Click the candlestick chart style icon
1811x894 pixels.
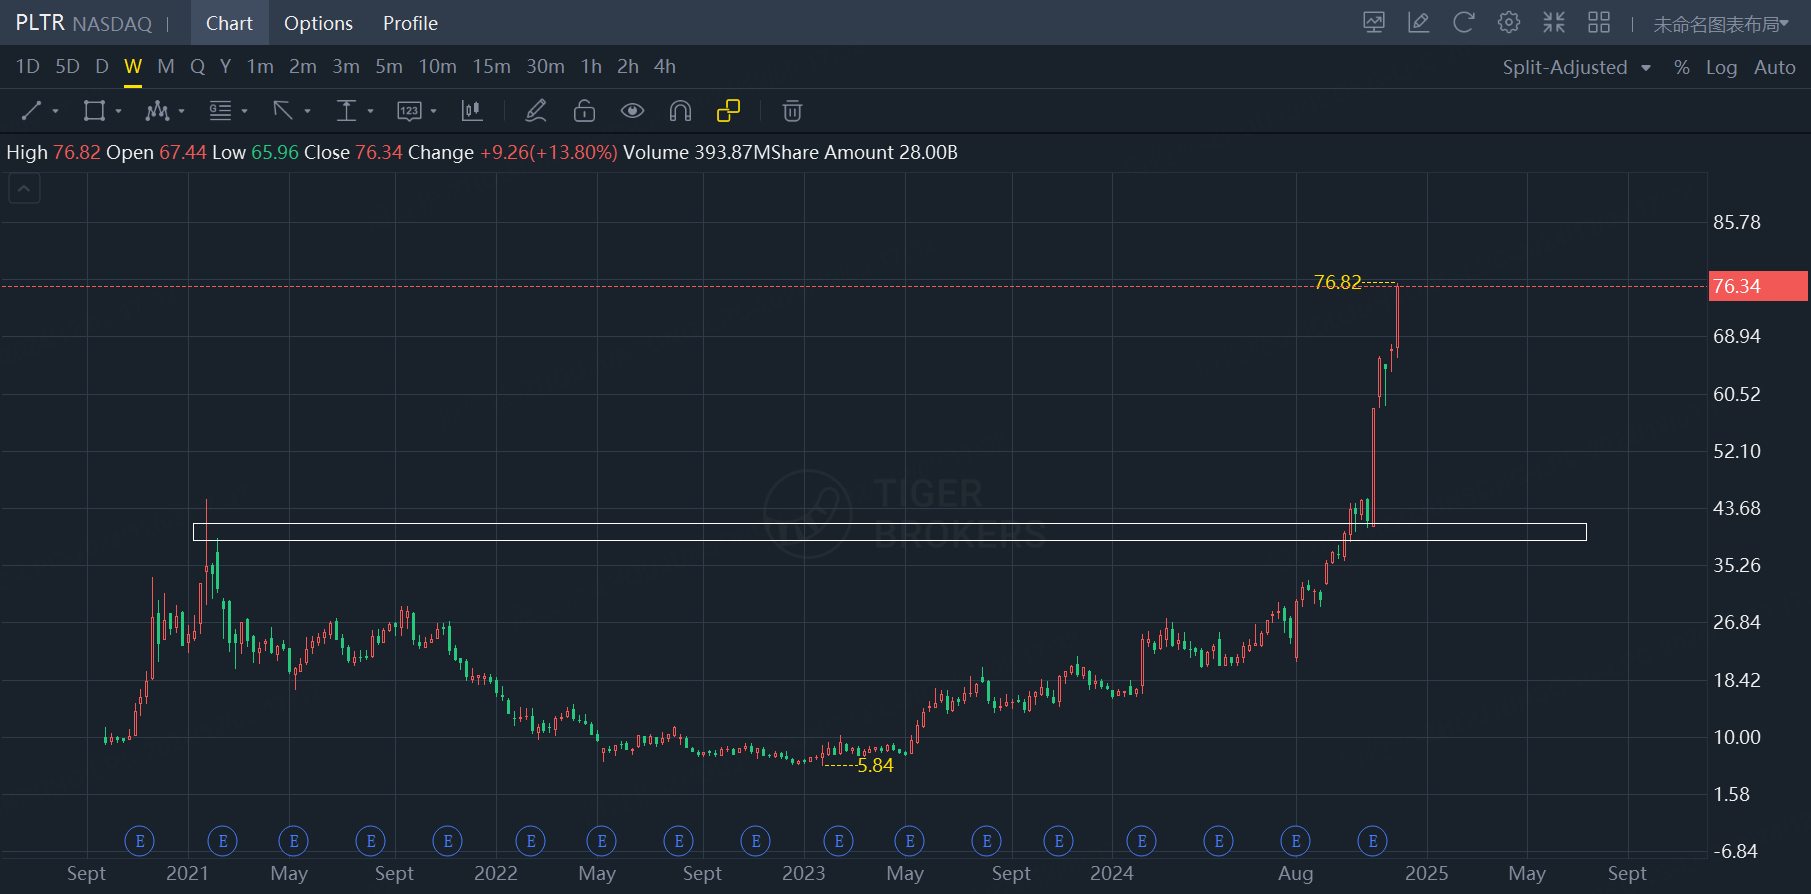(472, 111)
